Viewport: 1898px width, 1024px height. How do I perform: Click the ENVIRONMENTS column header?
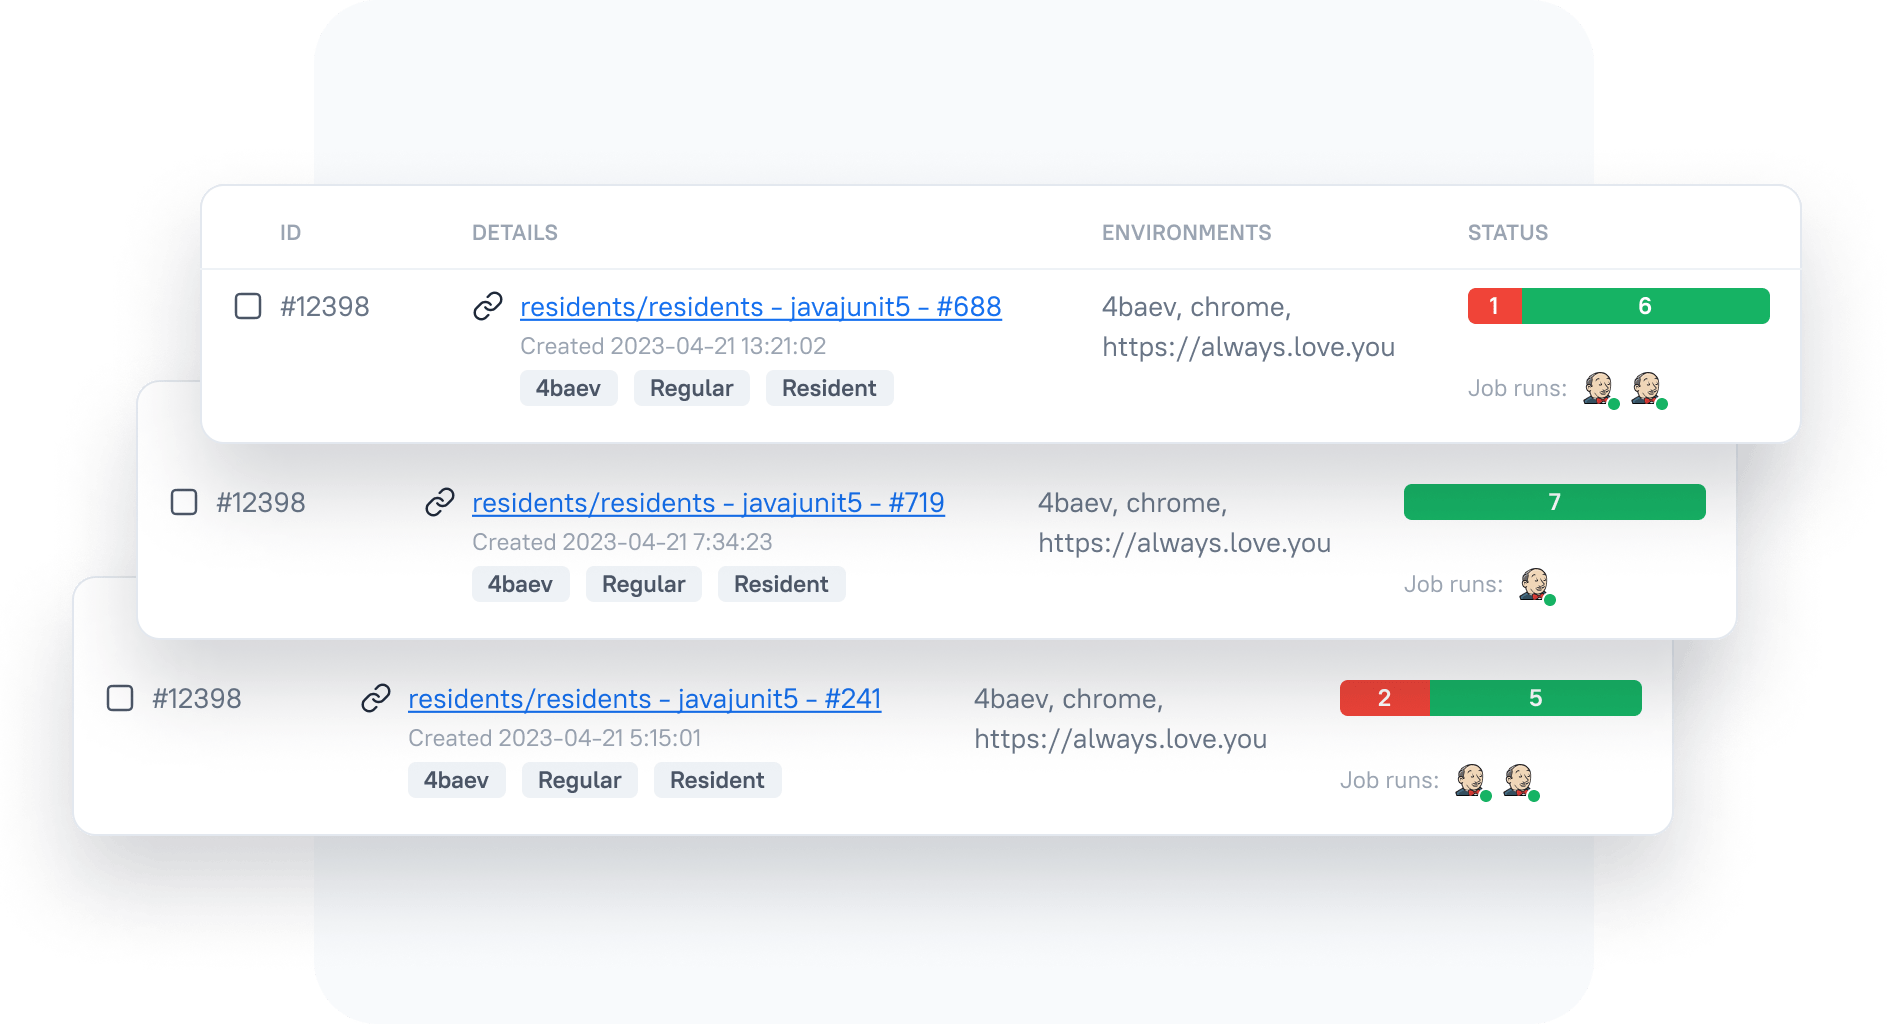pyautogui.click(x=1186, y=233)
